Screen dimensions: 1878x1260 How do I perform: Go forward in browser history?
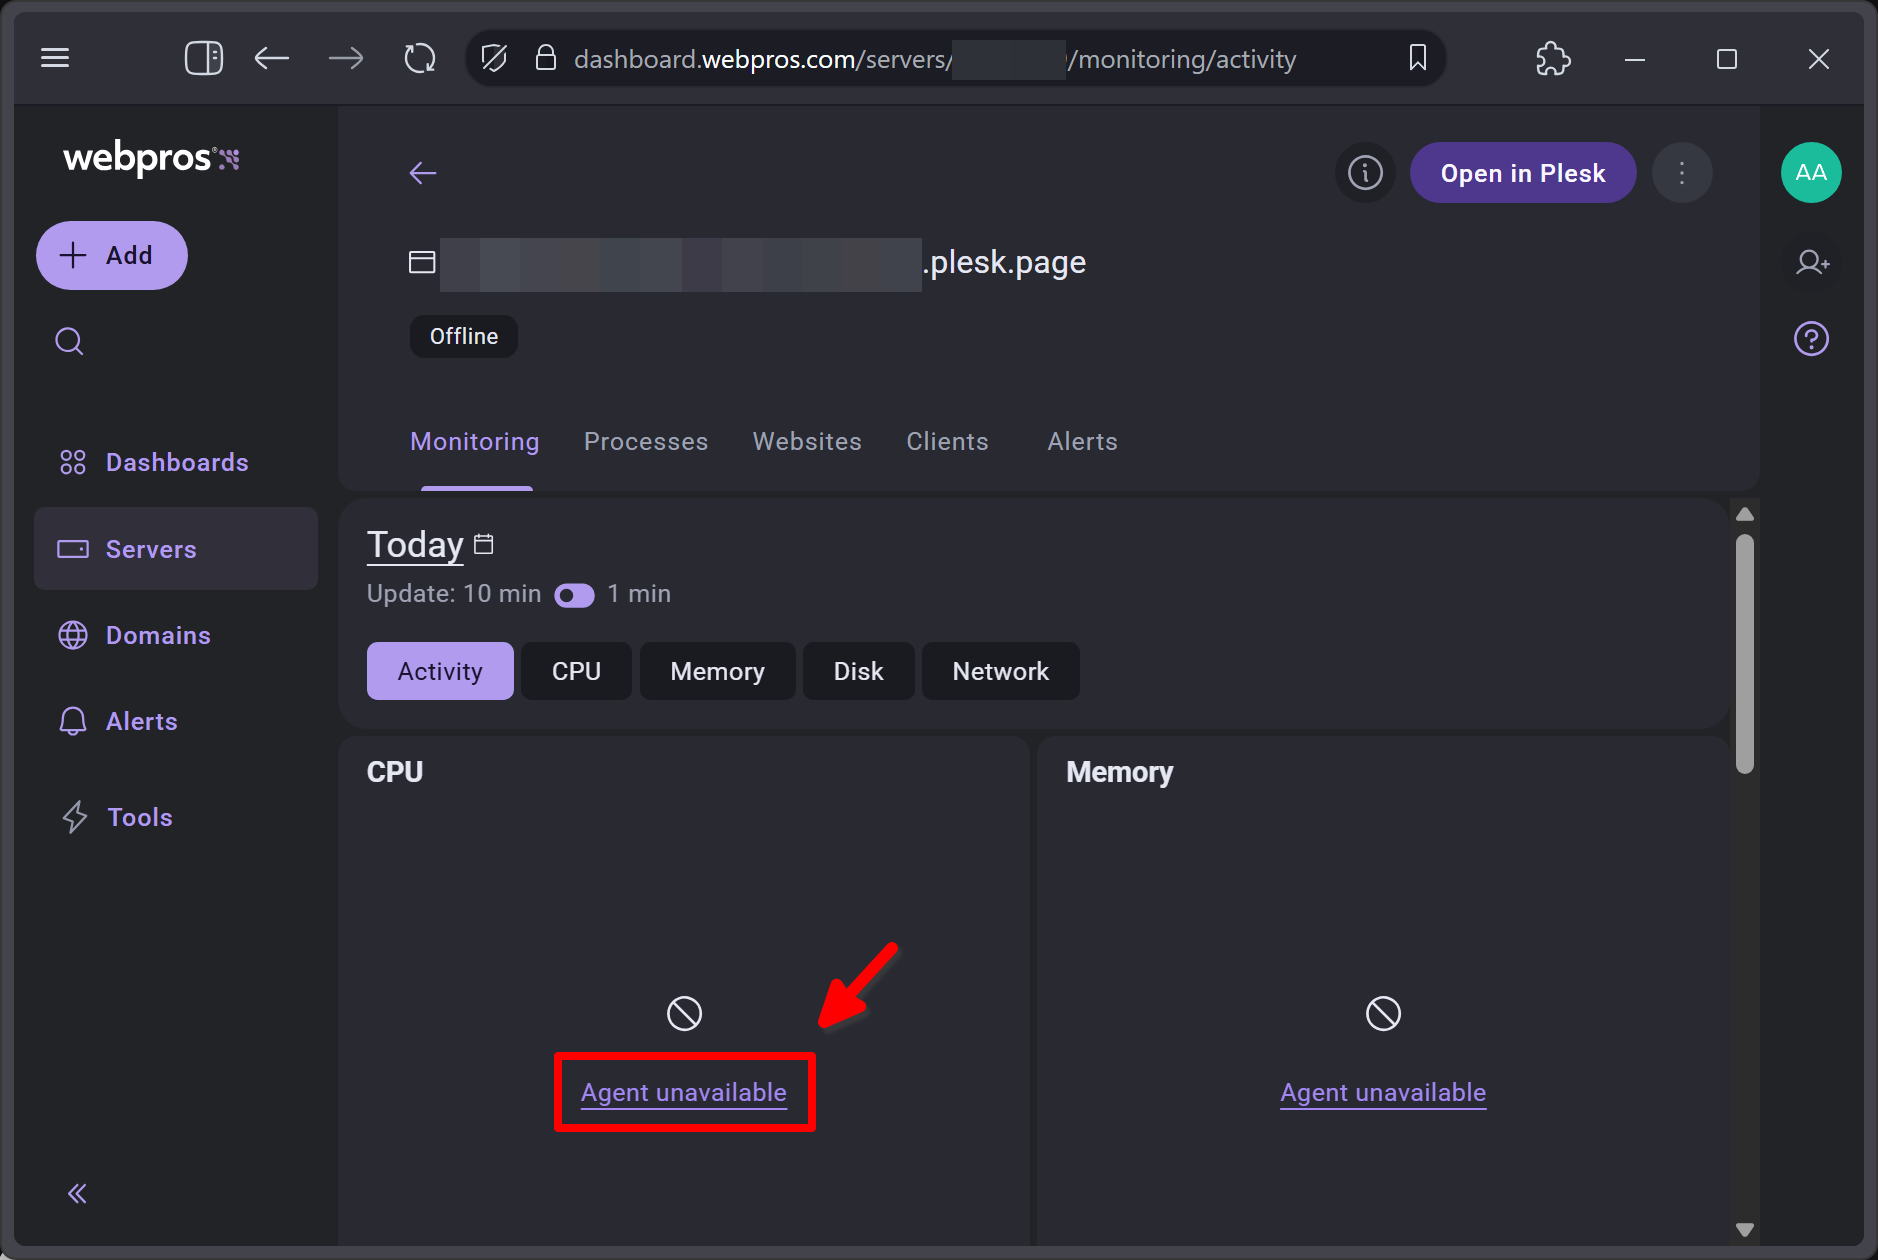pos(346,58)
